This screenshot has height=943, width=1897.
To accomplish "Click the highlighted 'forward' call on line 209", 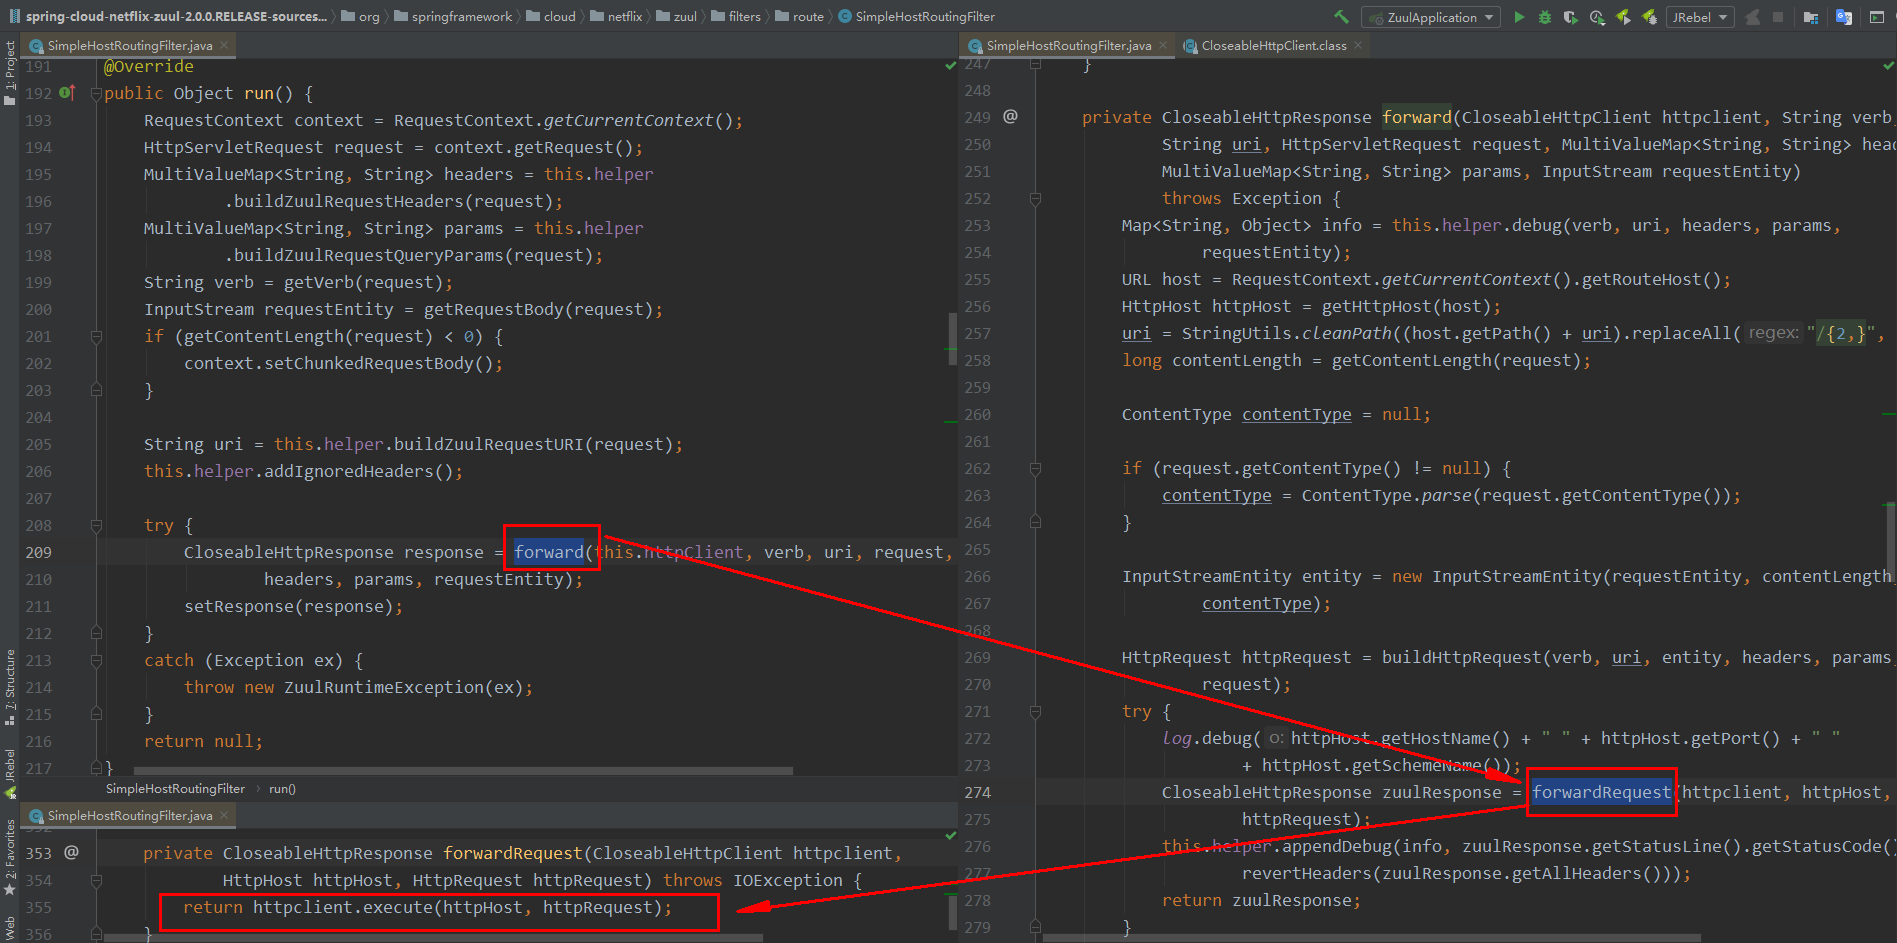I will pos(549,552).
